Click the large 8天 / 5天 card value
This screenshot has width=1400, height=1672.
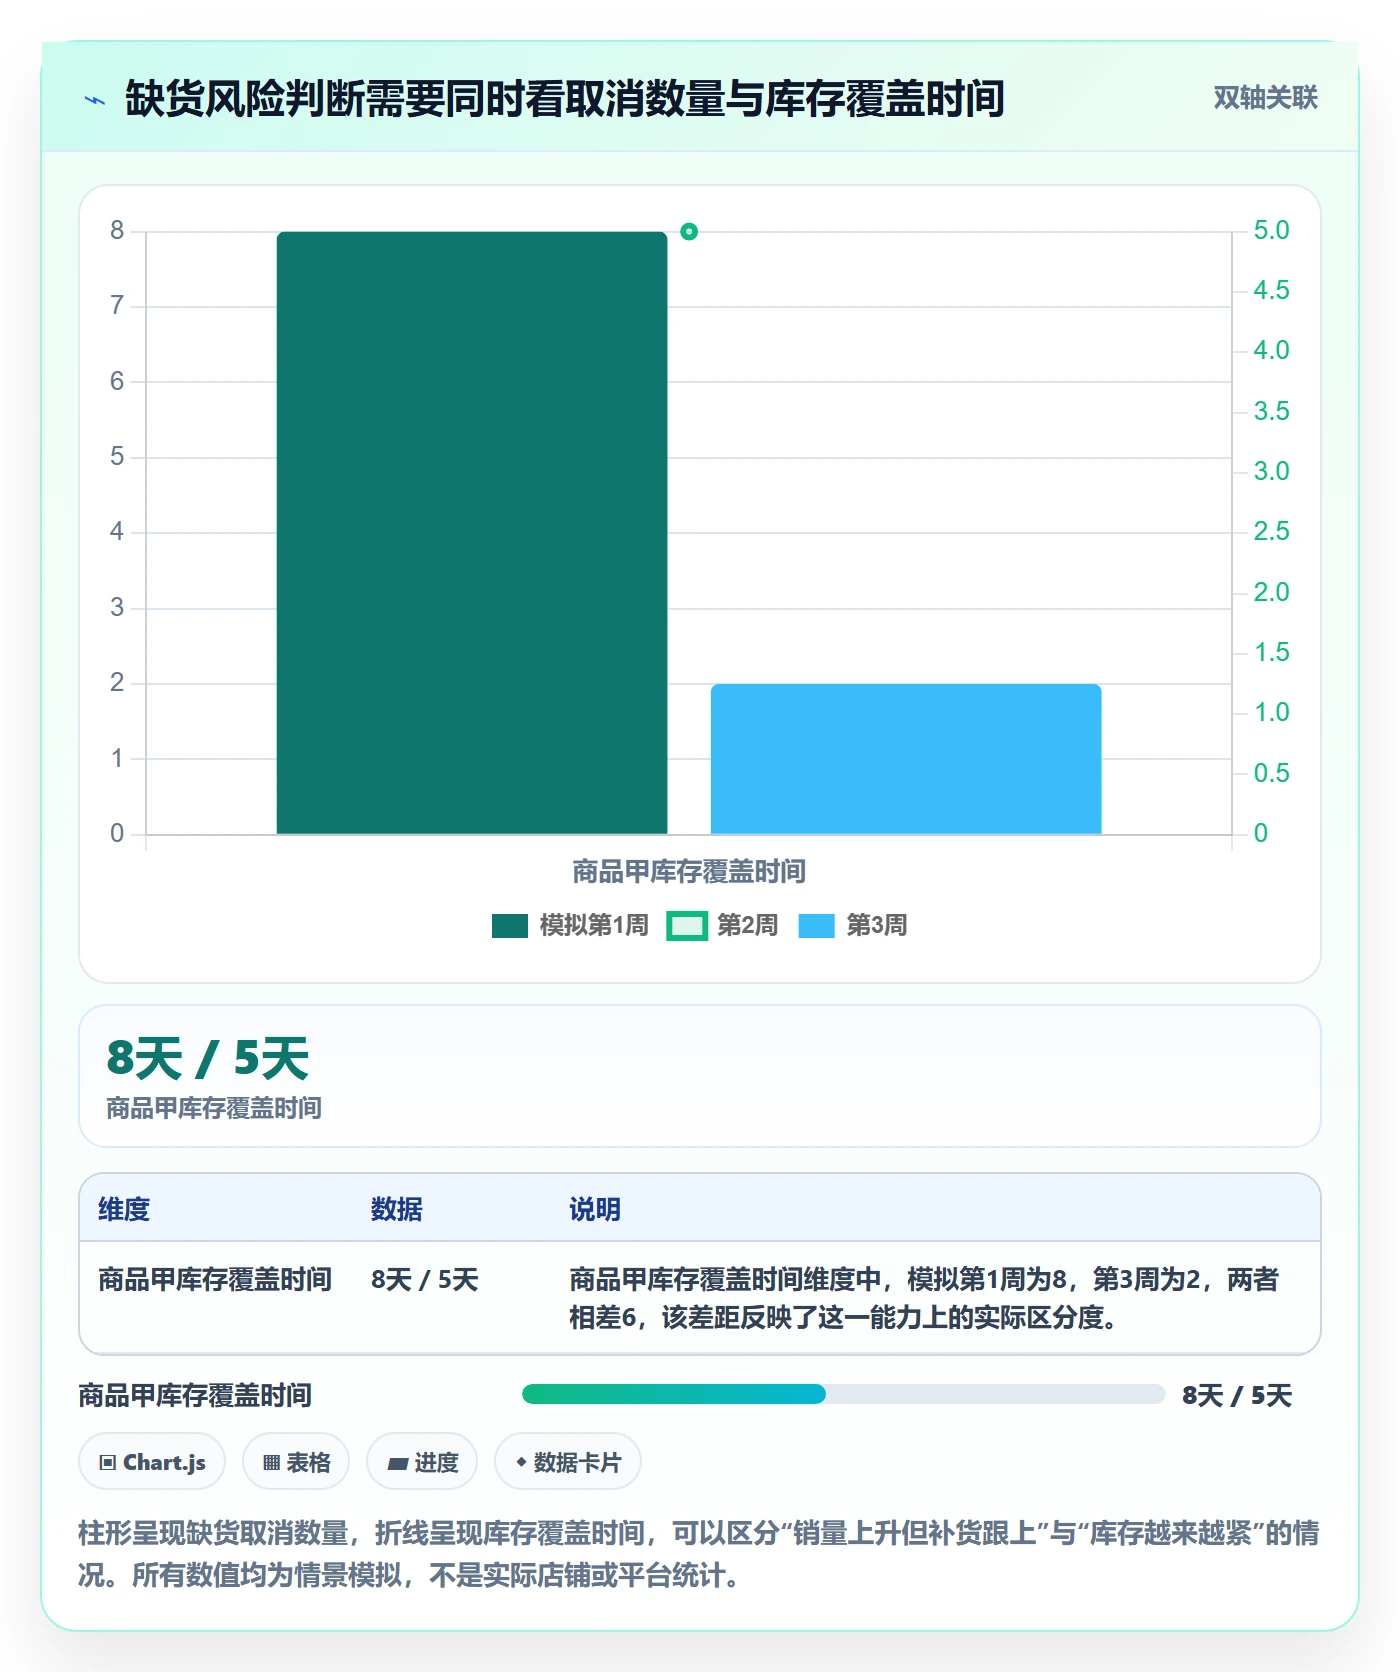(208, 1058)
